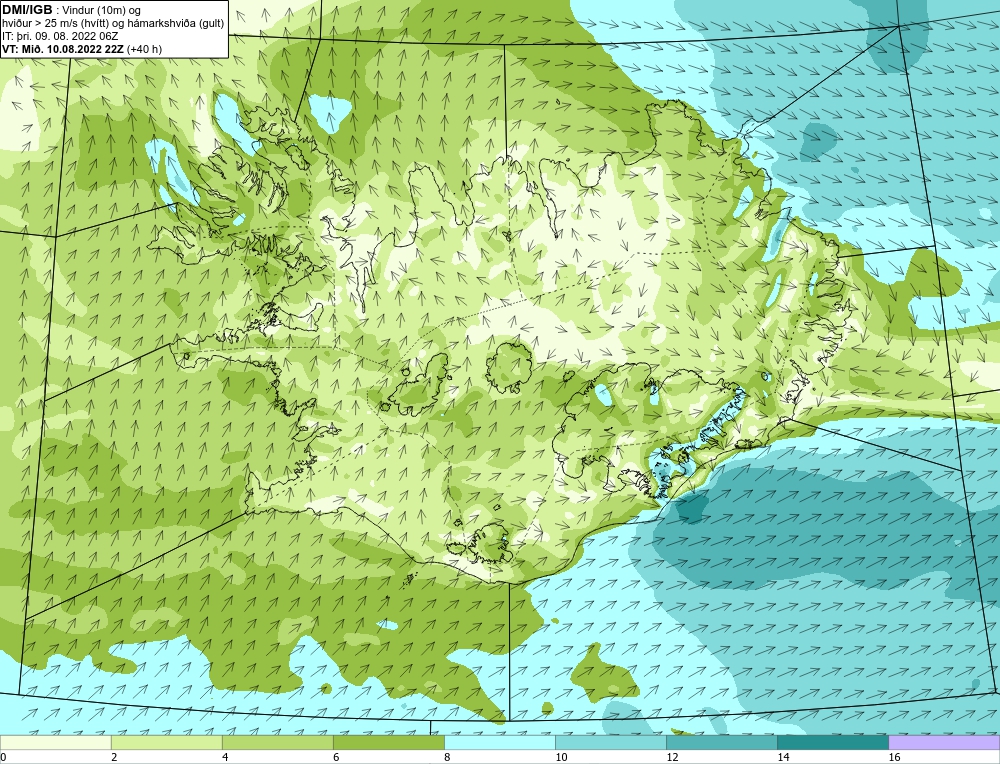
Task: Click the 10–12 m/s teal legend swatch
Action: point(610,742)
